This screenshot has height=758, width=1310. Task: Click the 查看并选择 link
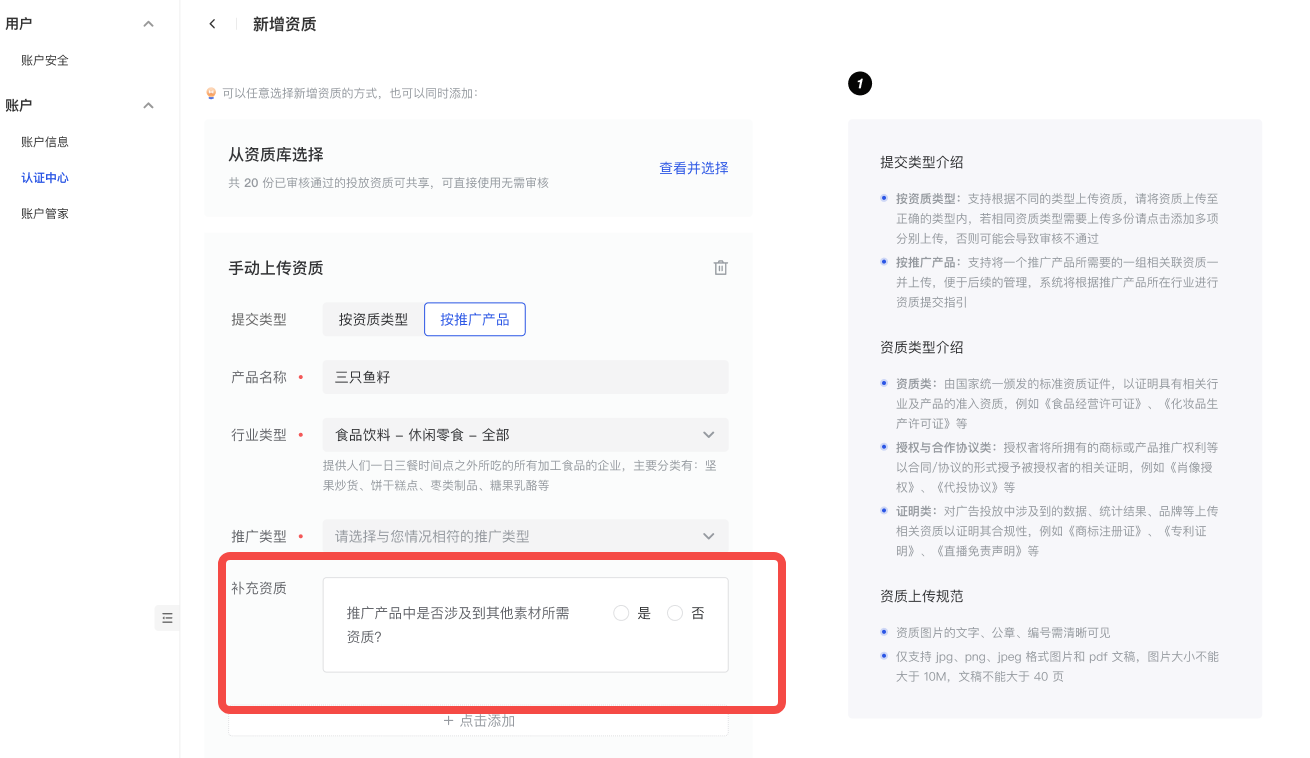pos(693,168)
